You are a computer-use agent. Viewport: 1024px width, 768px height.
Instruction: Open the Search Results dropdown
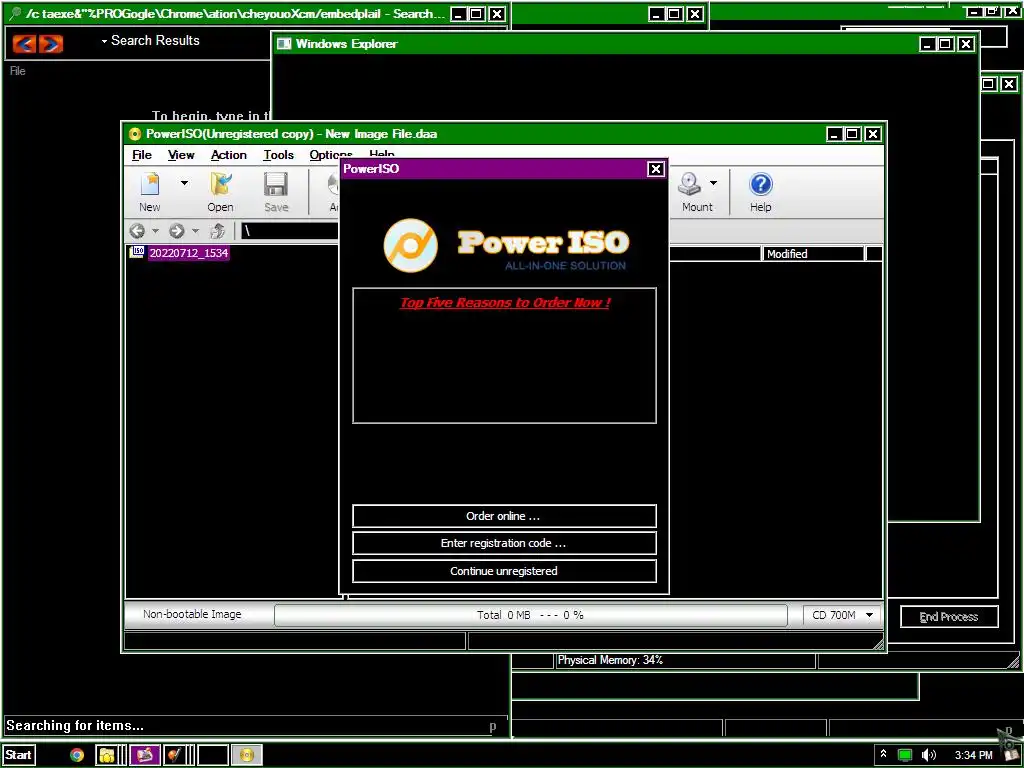150,40
